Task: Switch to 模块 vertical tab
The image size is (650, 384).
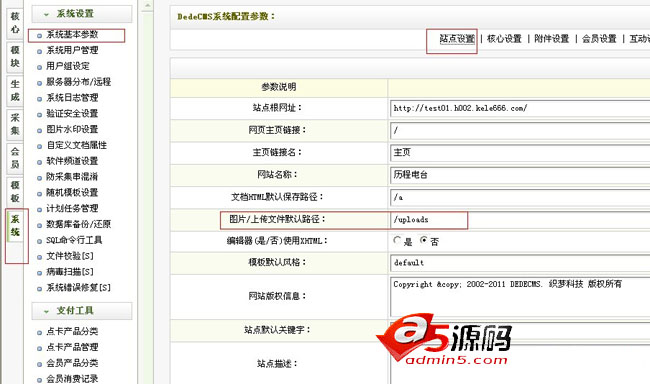Action: click(15, 57)
